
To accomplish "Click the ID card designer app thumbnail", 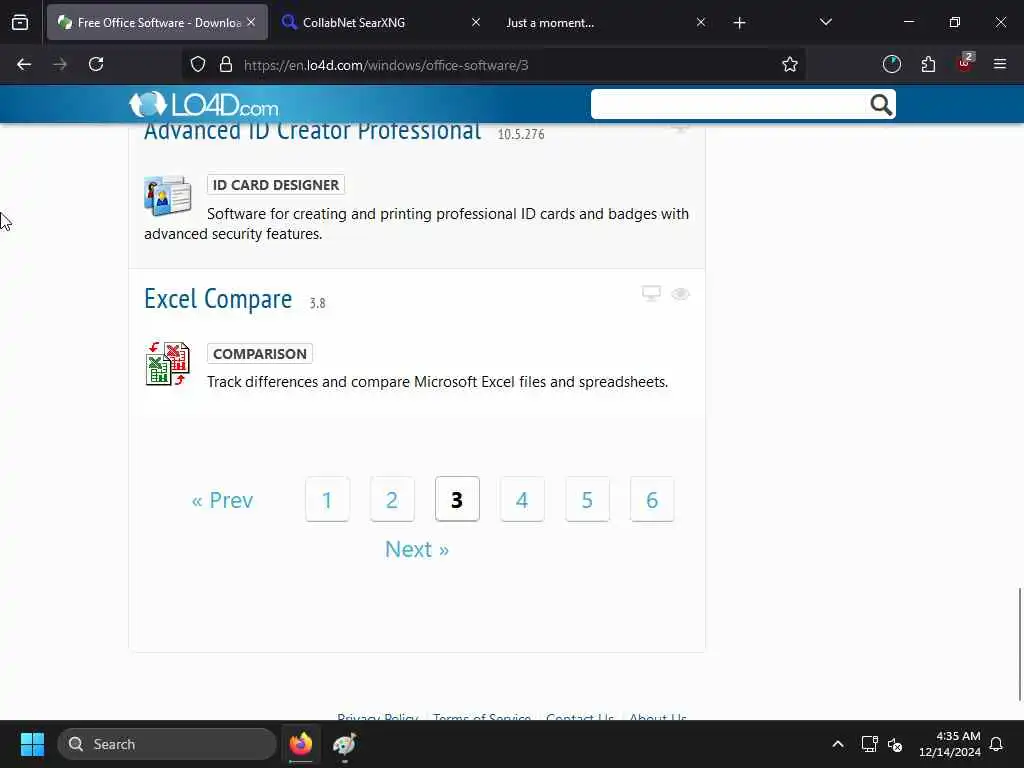I will tap(168, 195).
